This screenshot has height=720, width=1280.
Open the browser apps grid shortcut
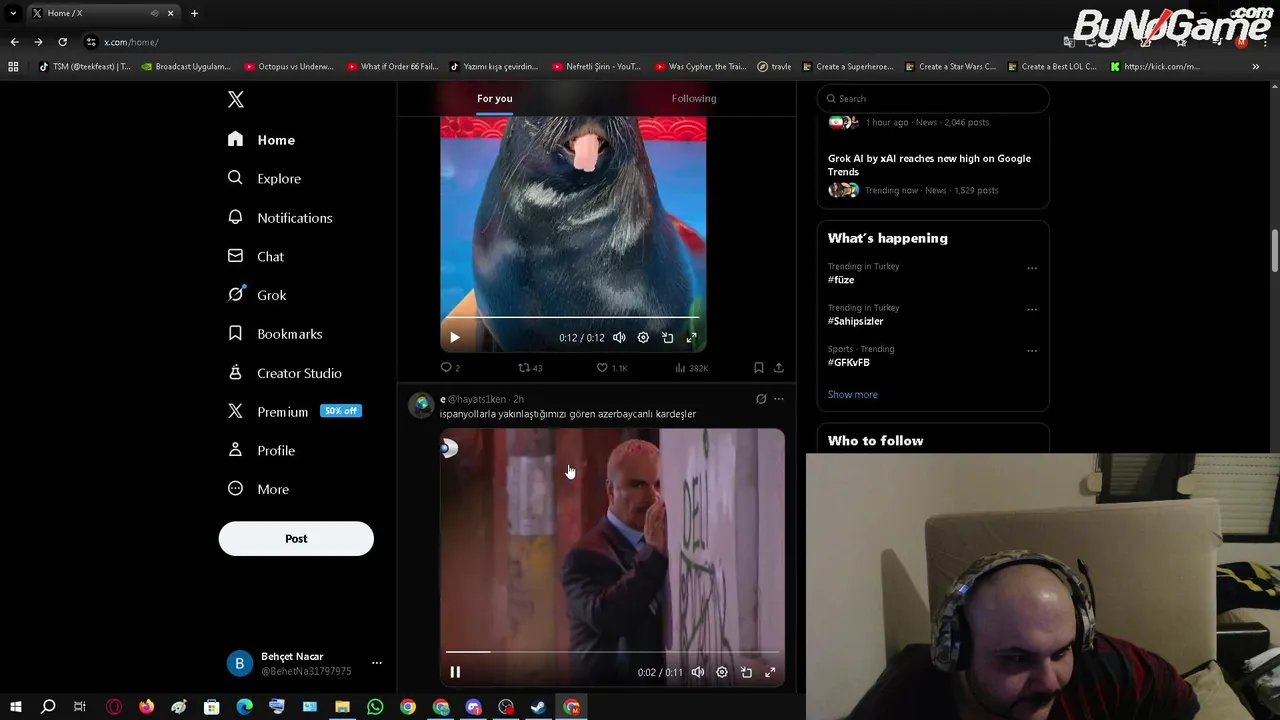click(13, 67)
